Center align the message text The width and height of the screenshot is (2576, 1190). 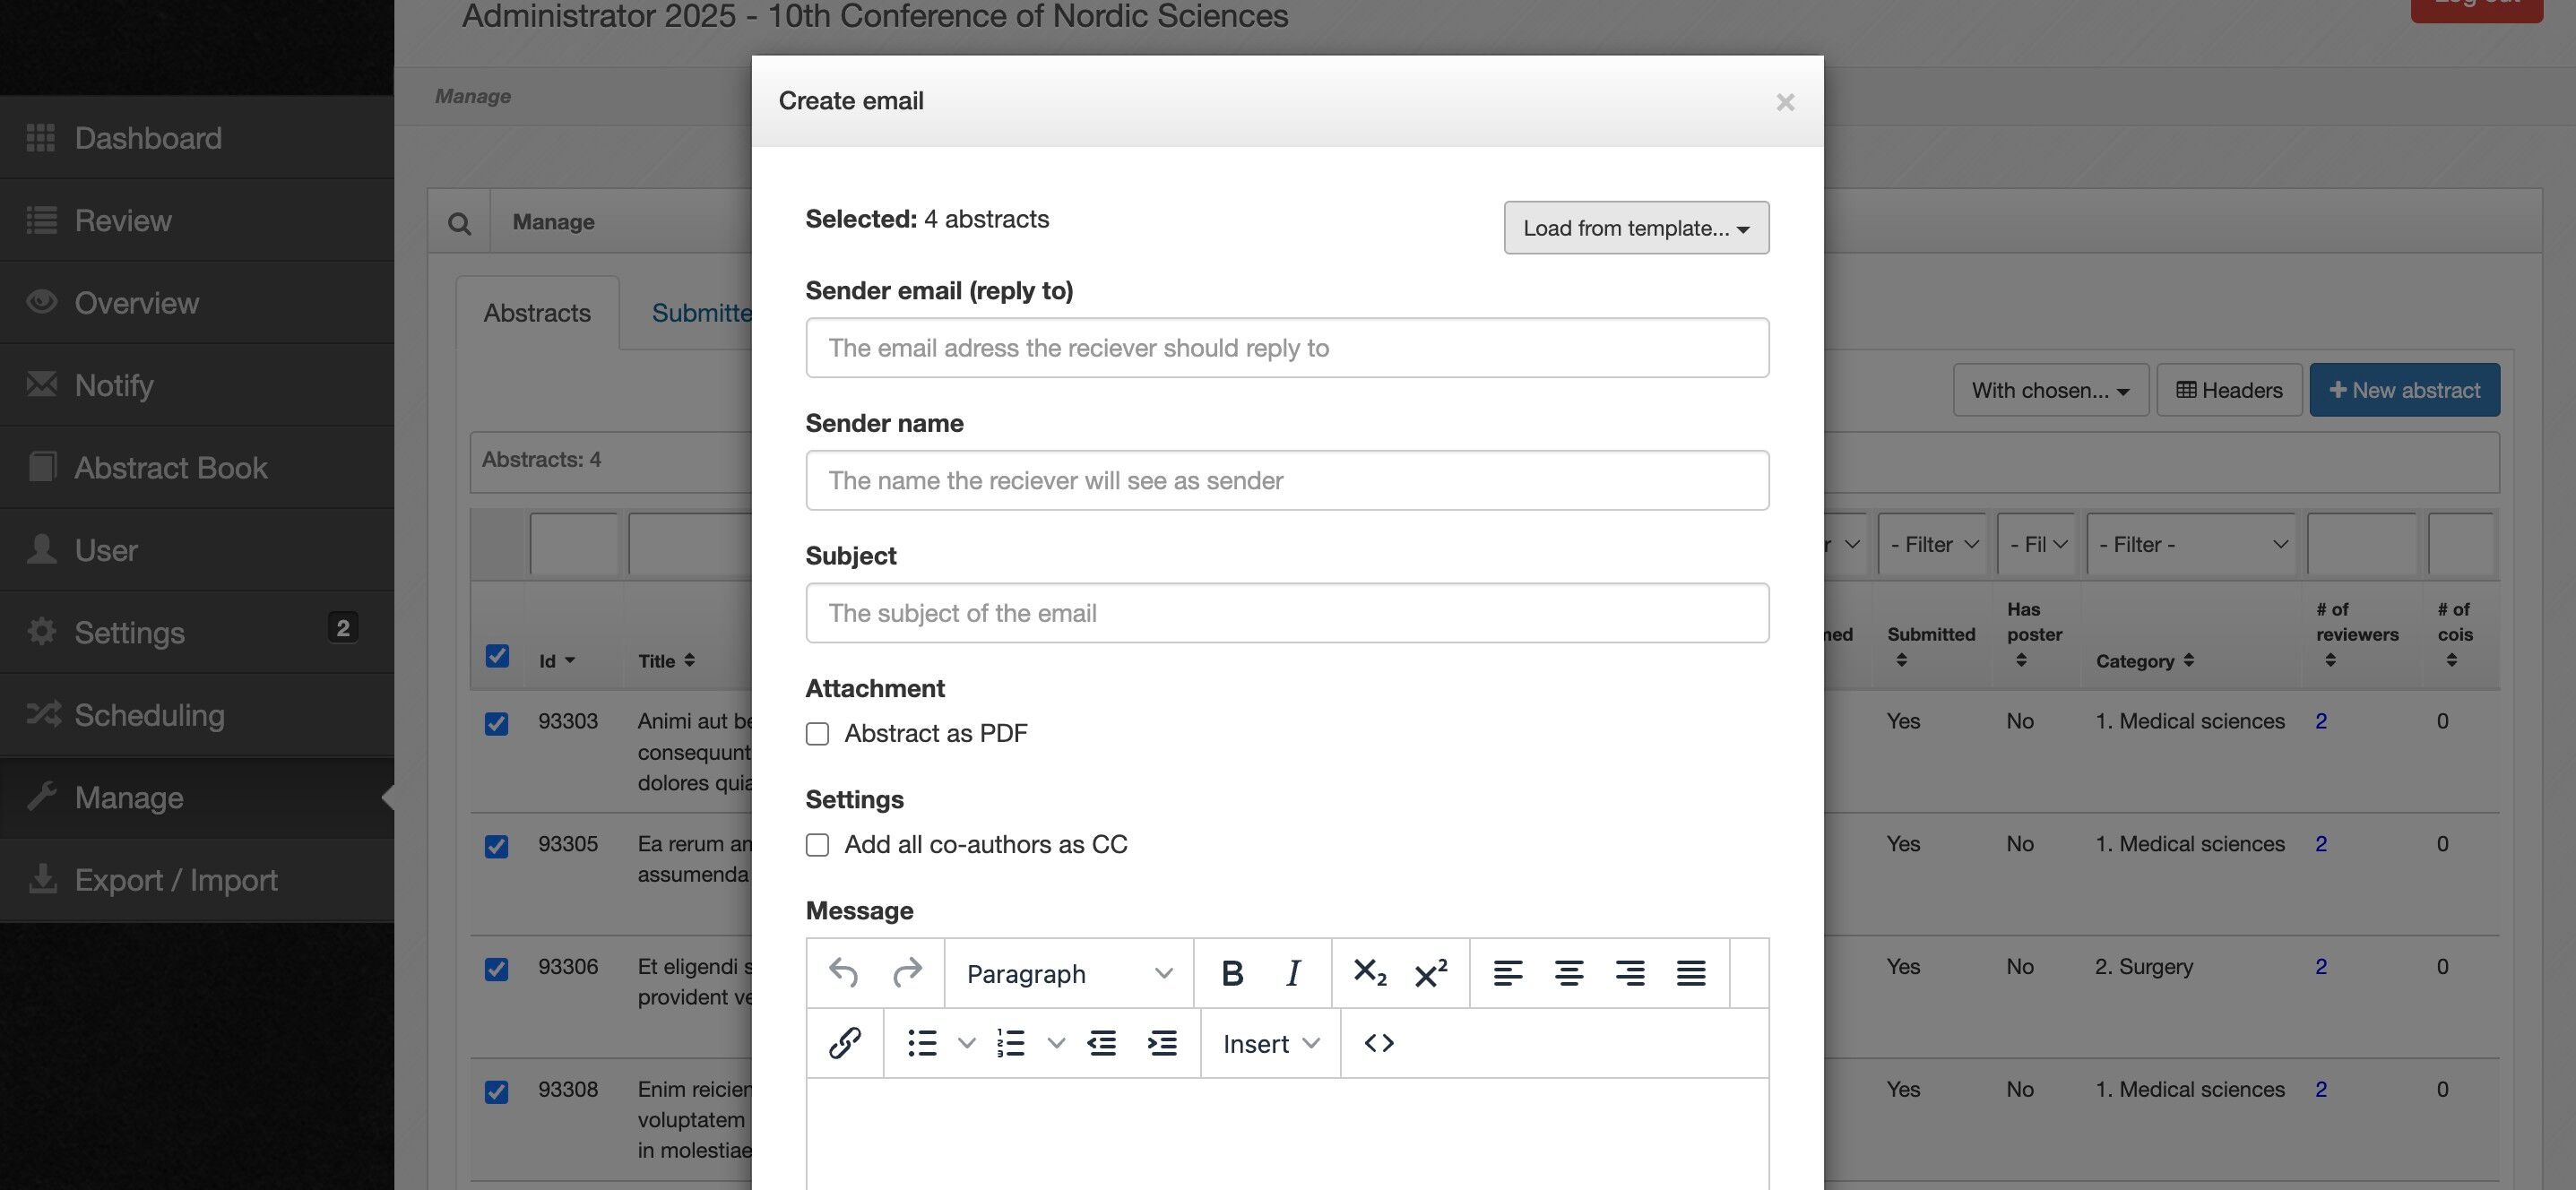1568,973
